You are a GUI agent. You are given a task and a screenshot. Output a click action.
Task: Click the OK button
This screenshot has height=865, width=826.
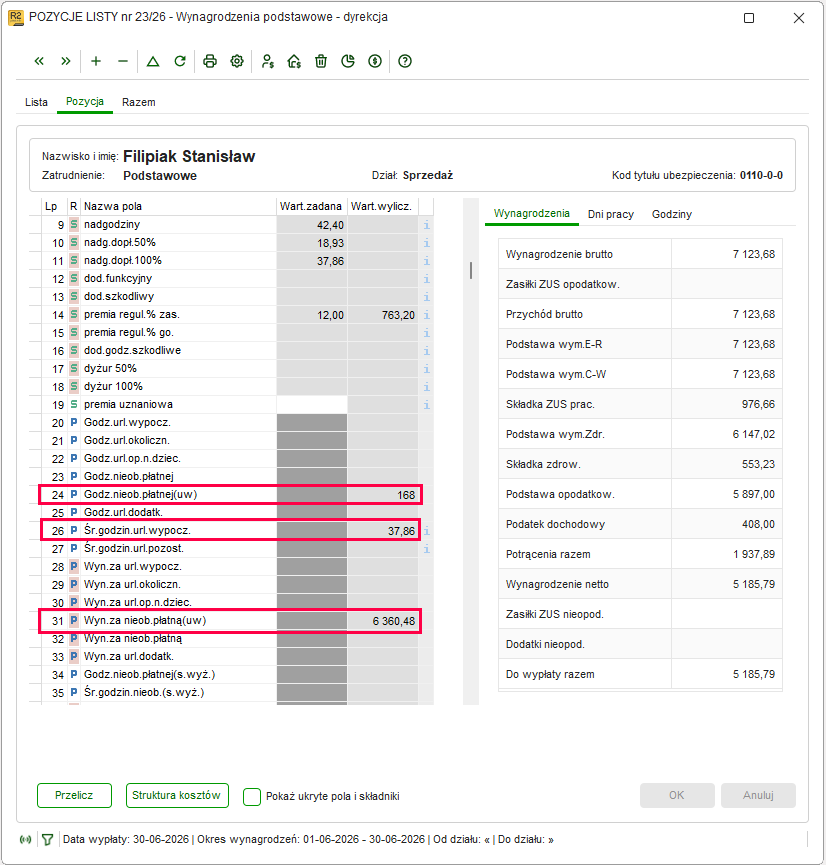[x=677, y=795]
